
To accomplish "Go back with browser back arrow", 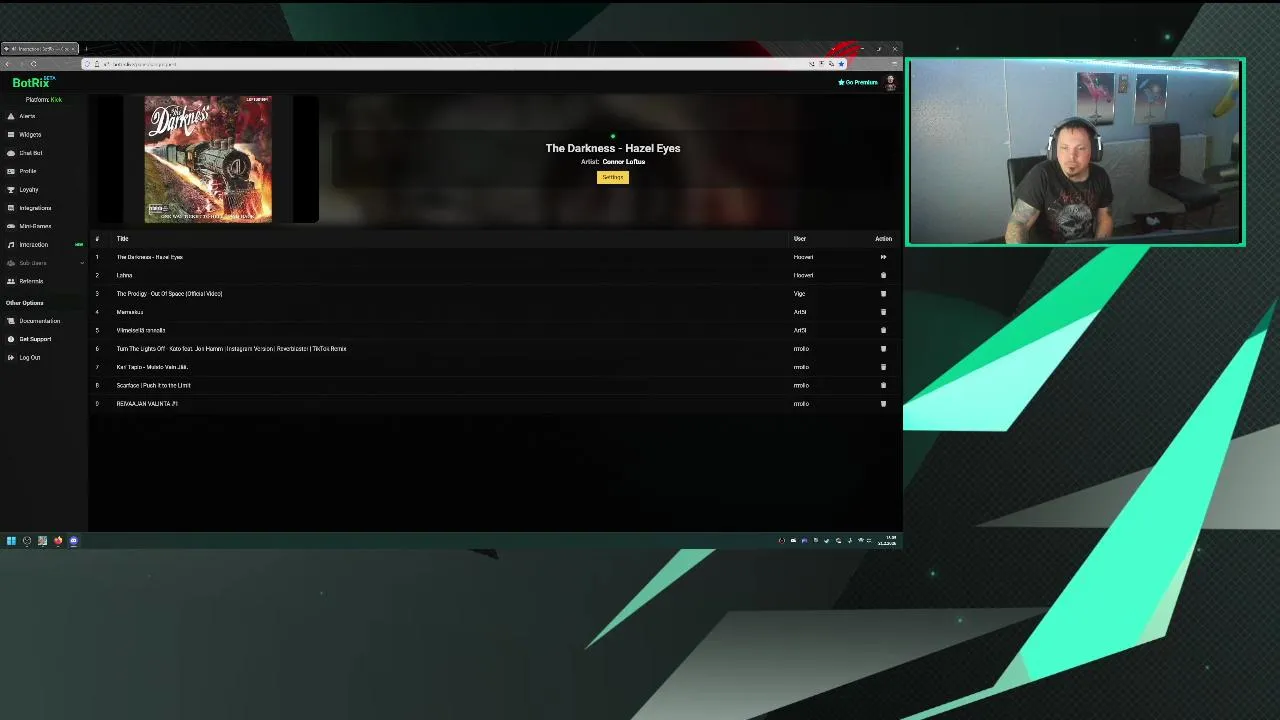I will (x=8, y=64).
